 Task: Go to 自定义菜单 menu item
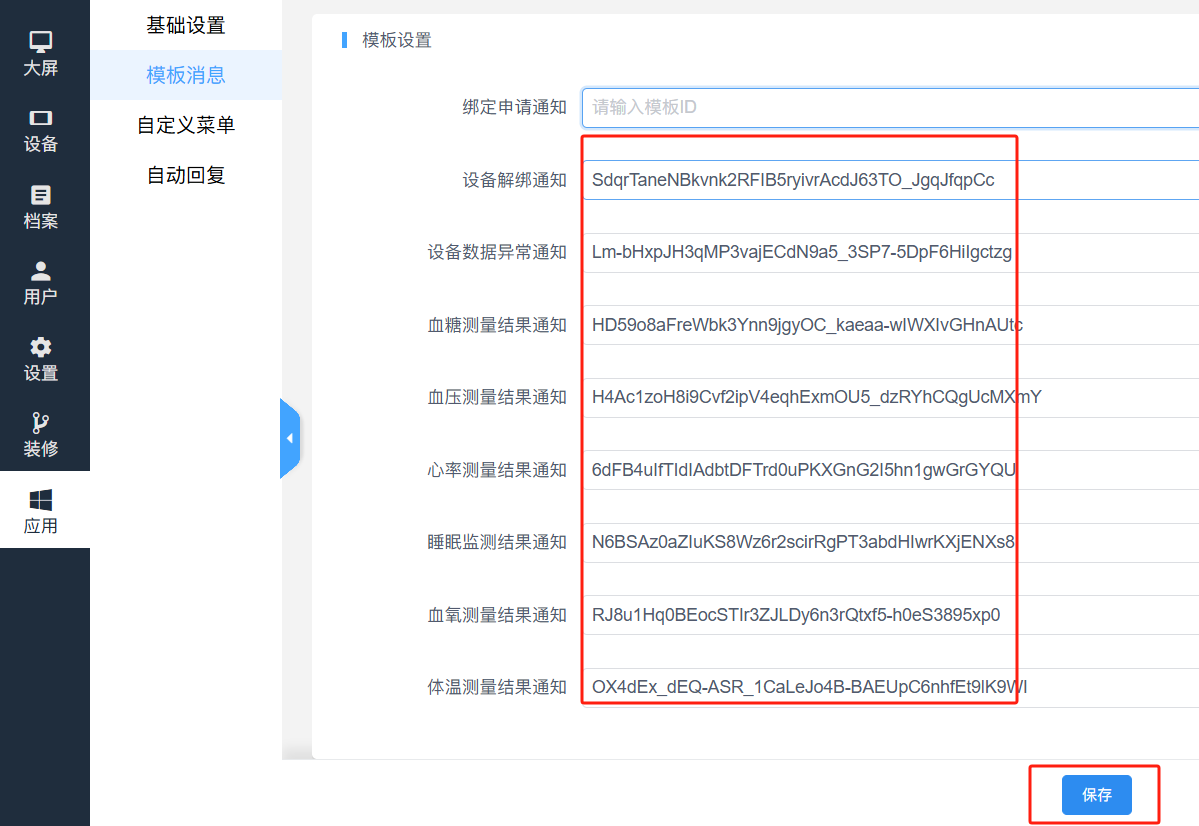pyautogui.click(x=186, y=125)
